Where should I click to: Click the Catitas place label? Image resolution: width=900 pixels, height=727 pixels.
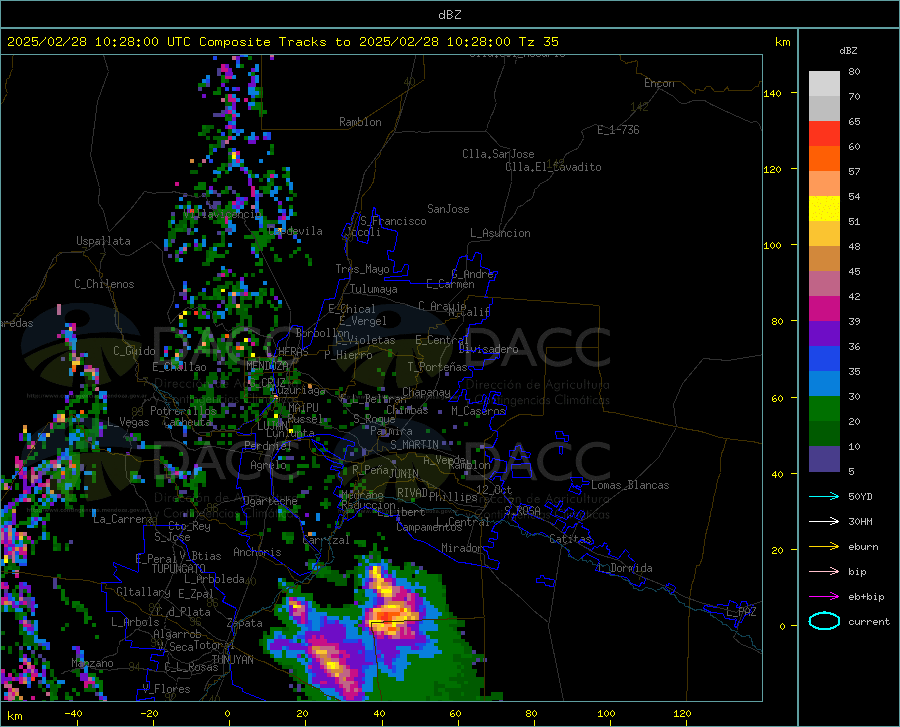[571, 539]
